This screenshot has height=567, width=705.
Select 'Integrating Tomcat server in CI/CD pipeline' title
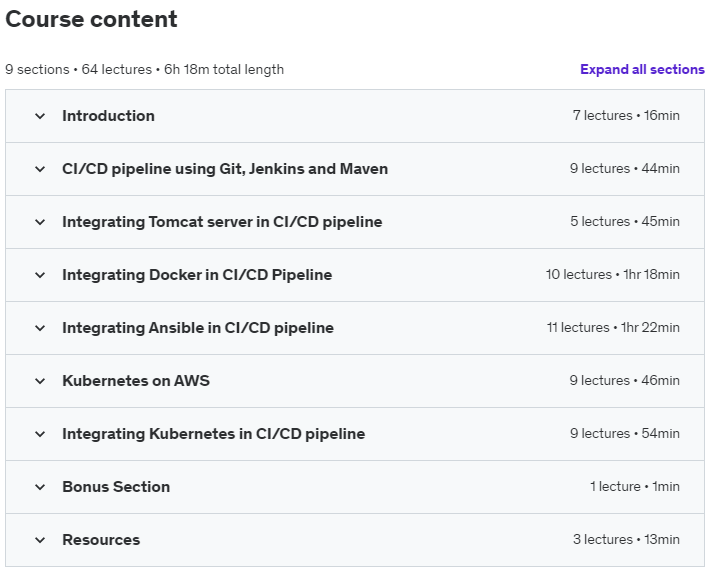(x=222, y=222)
